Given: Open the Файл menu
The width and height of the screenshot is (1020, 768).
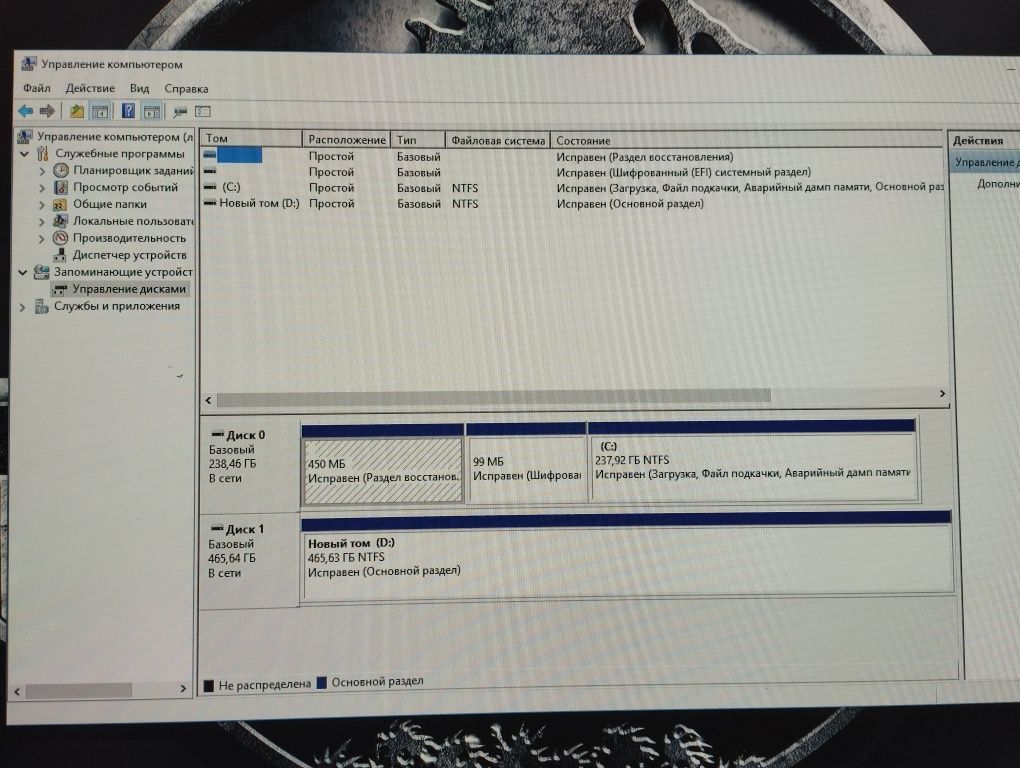Looking at the screenshot, I should point(36,88).
